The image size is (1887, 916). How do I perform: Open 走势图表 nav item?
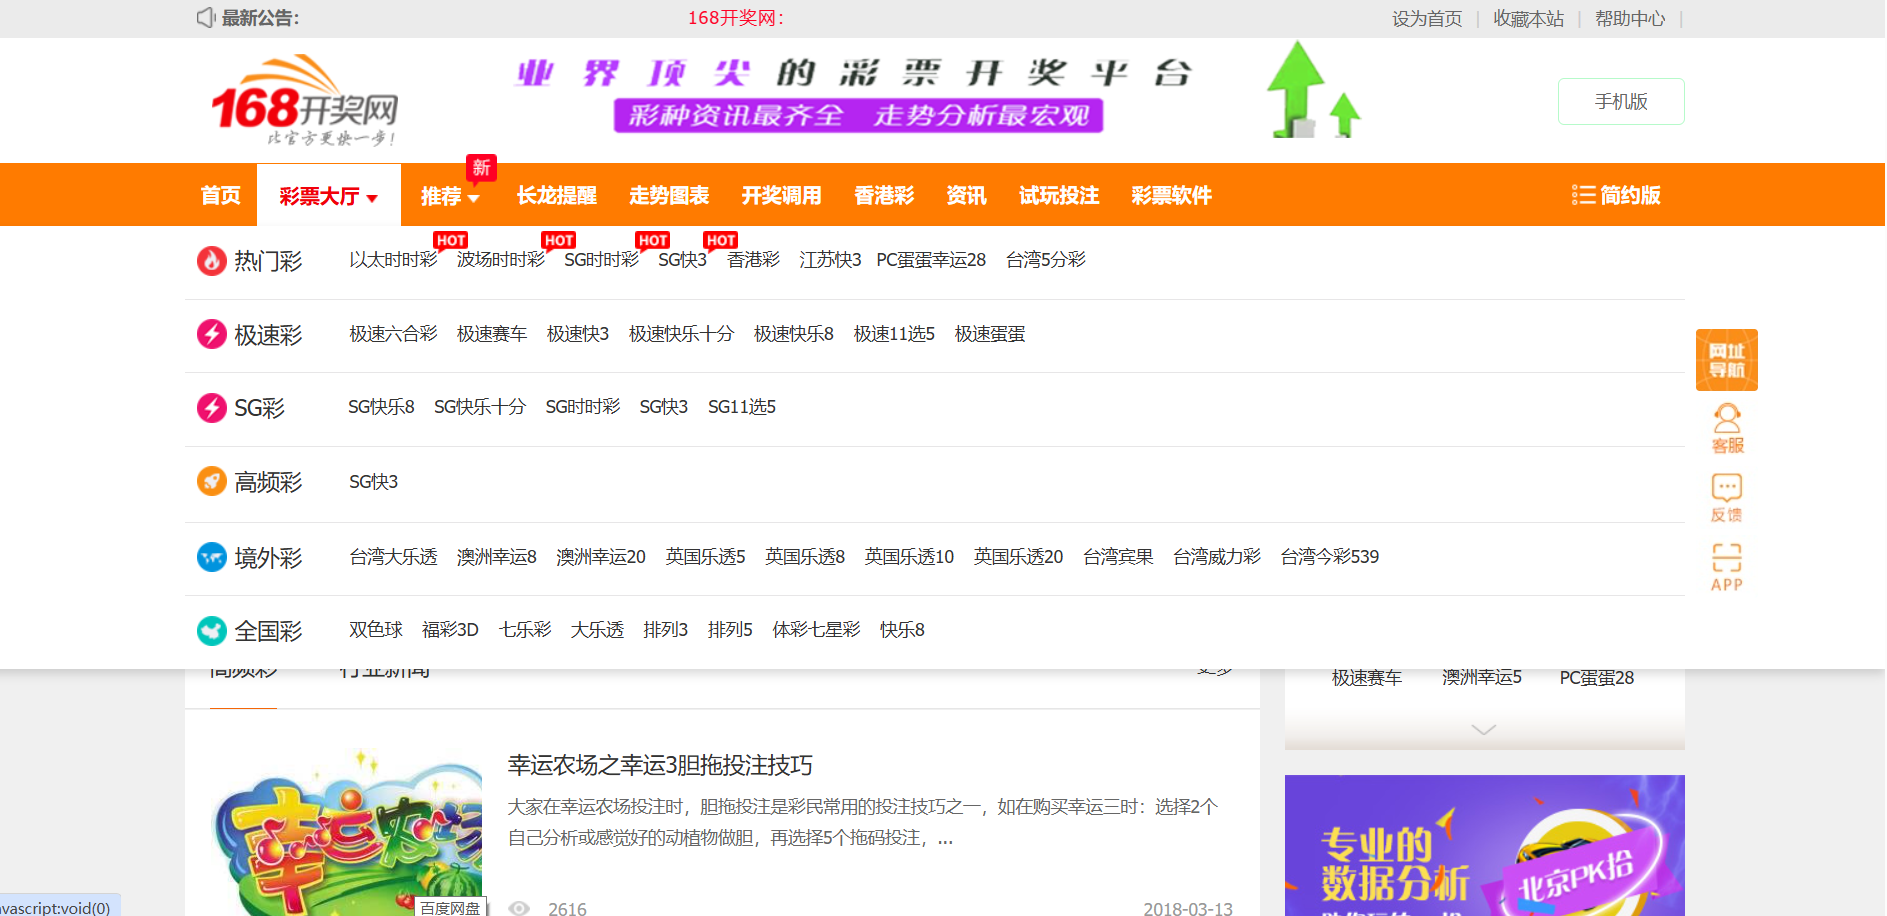(x=669, y=195)
